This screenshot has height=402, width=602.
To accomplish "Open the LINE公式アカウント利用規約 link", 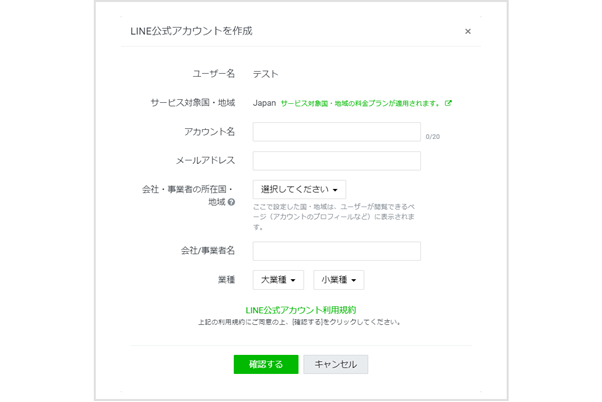I will pos(301,310).
